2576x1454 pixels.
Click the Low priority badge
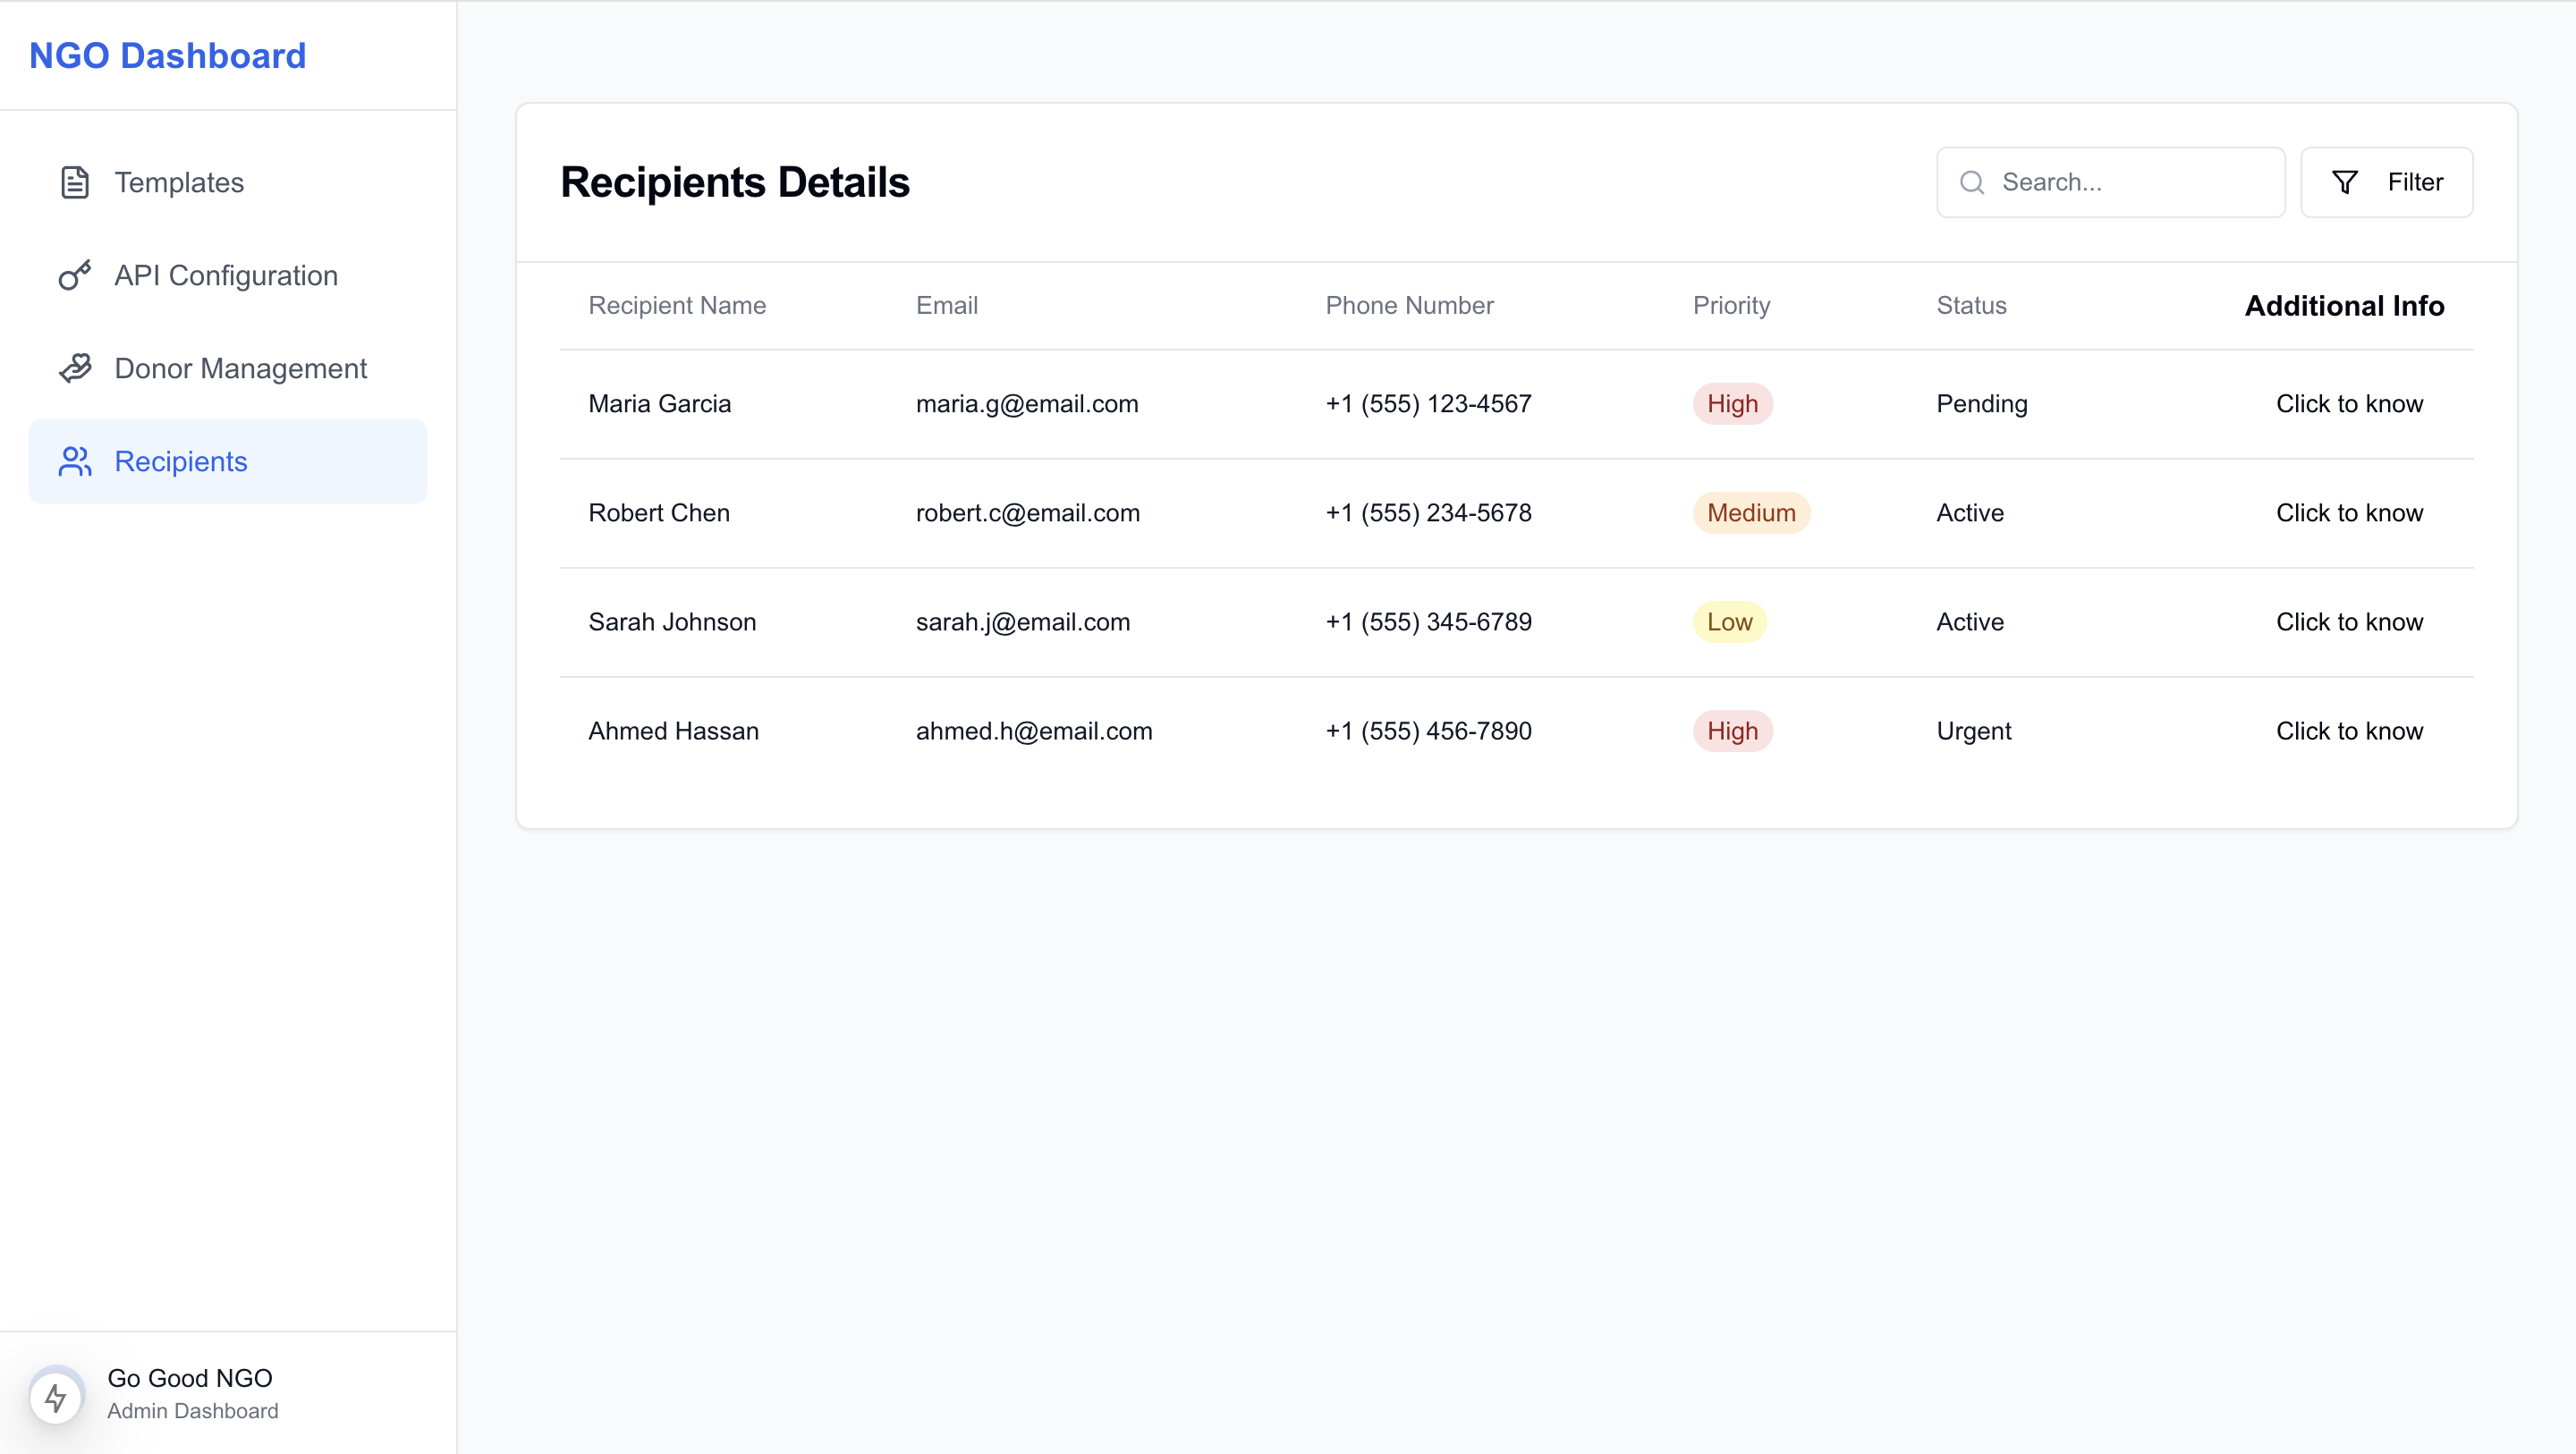point(1729,622)
